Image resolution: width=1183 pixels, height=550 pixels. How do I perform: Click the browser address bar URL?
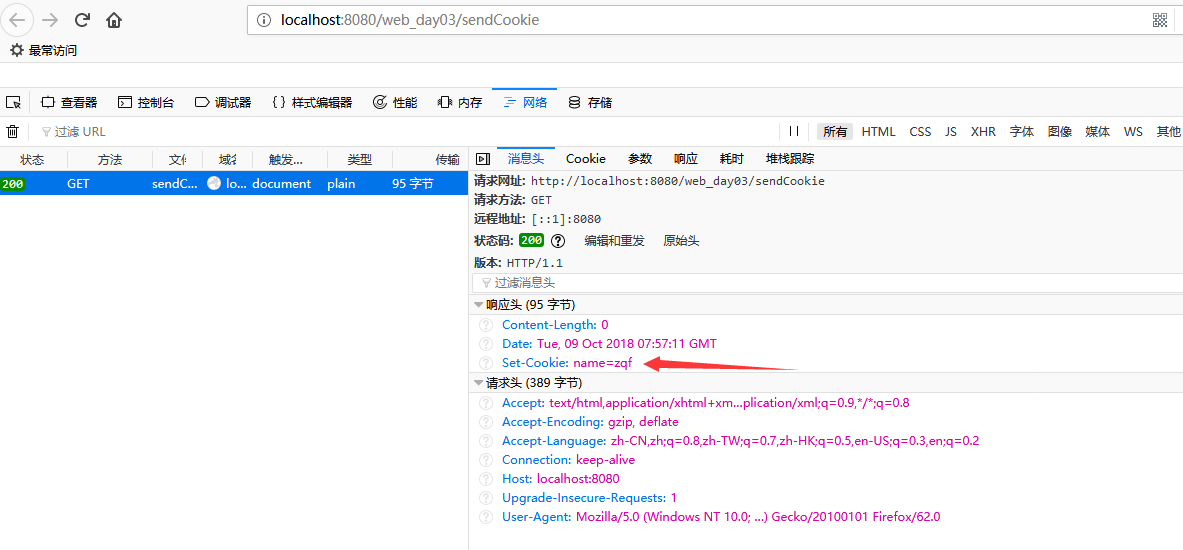click(x=410, y=20)
